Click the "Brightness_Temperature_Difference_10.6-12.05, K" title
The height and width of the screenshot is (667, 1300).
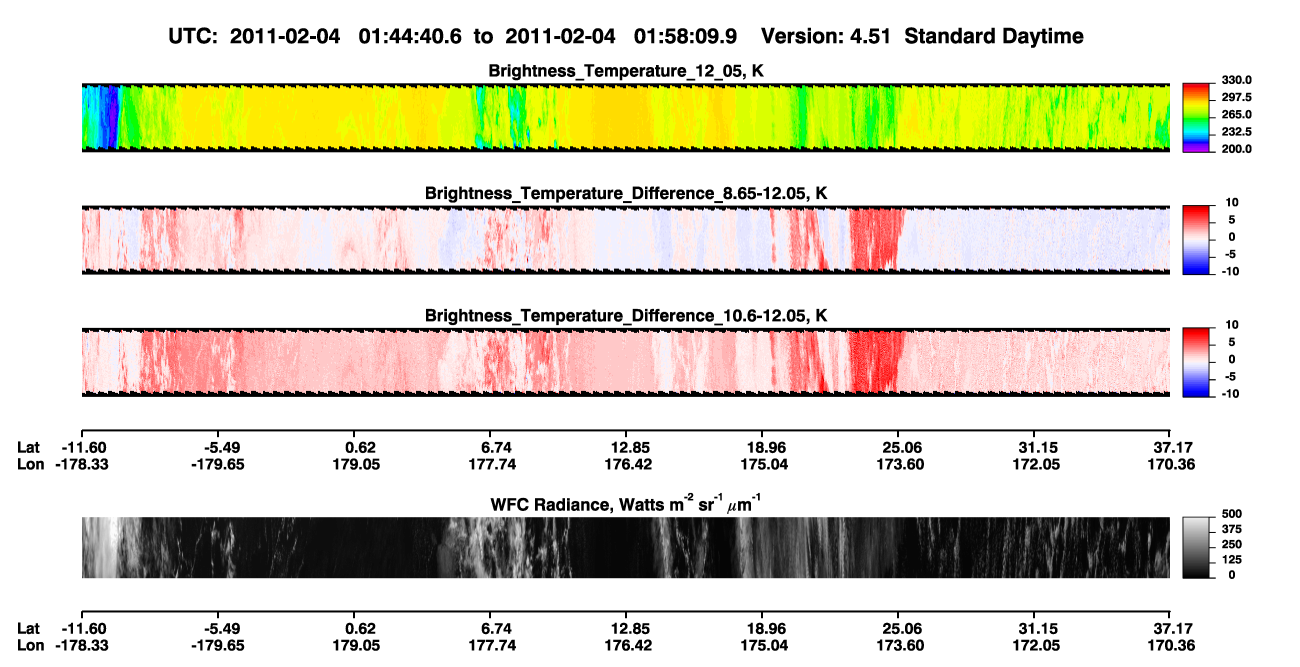(626, 315)
